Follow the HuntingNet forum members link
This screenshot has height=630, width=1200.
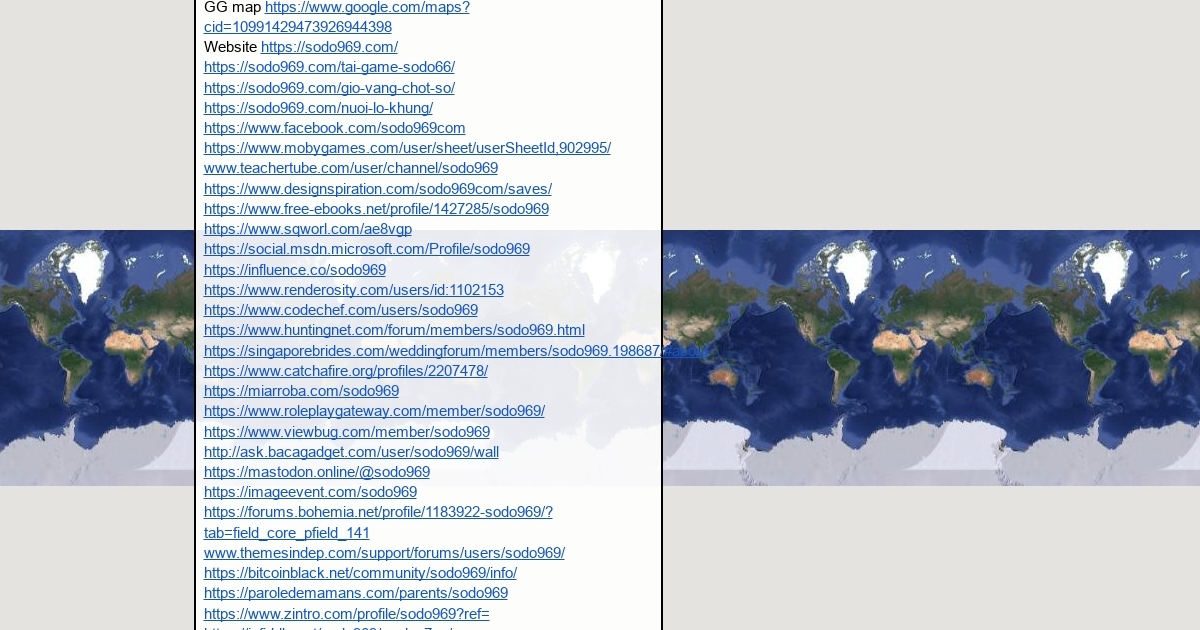[x=394, y=330]
